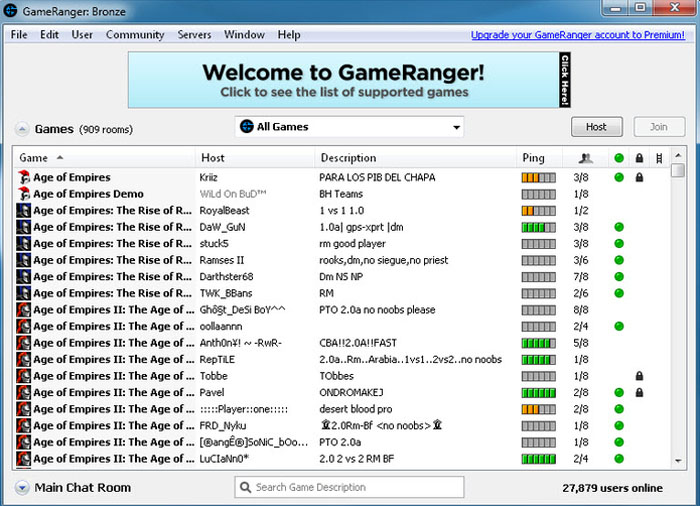Viewport: 700px width, 506px height.
Task: Expand the Main Chat Room panel
Action: 21,488
